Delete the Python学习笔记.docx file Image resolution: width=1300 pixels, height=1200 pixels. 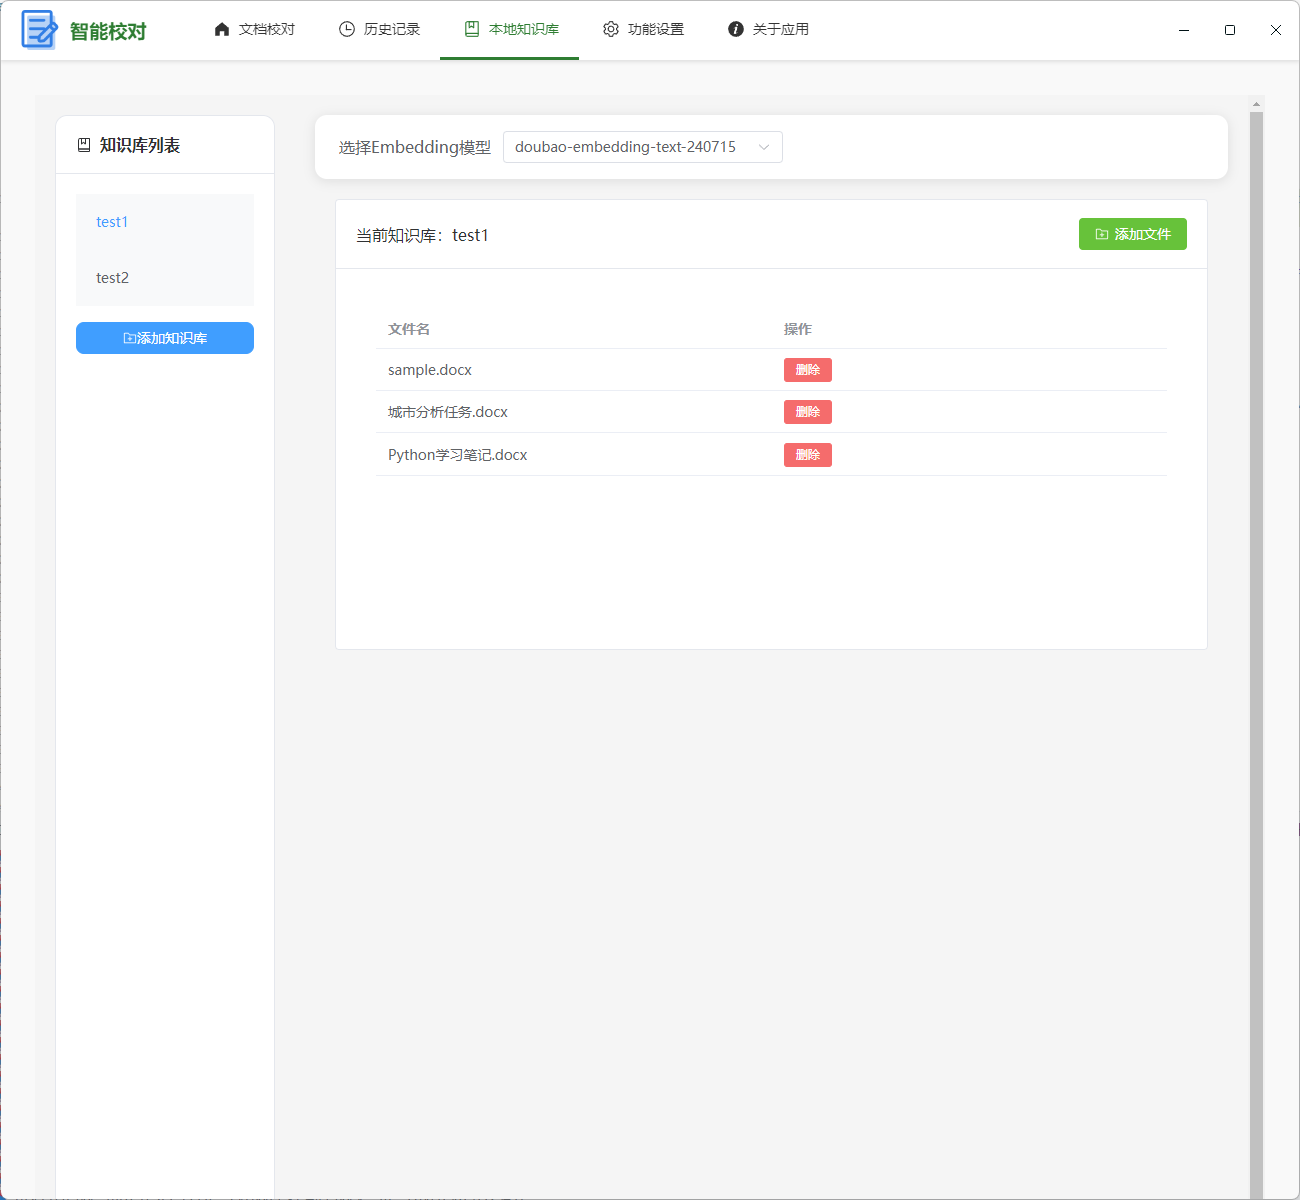(808, 455)
